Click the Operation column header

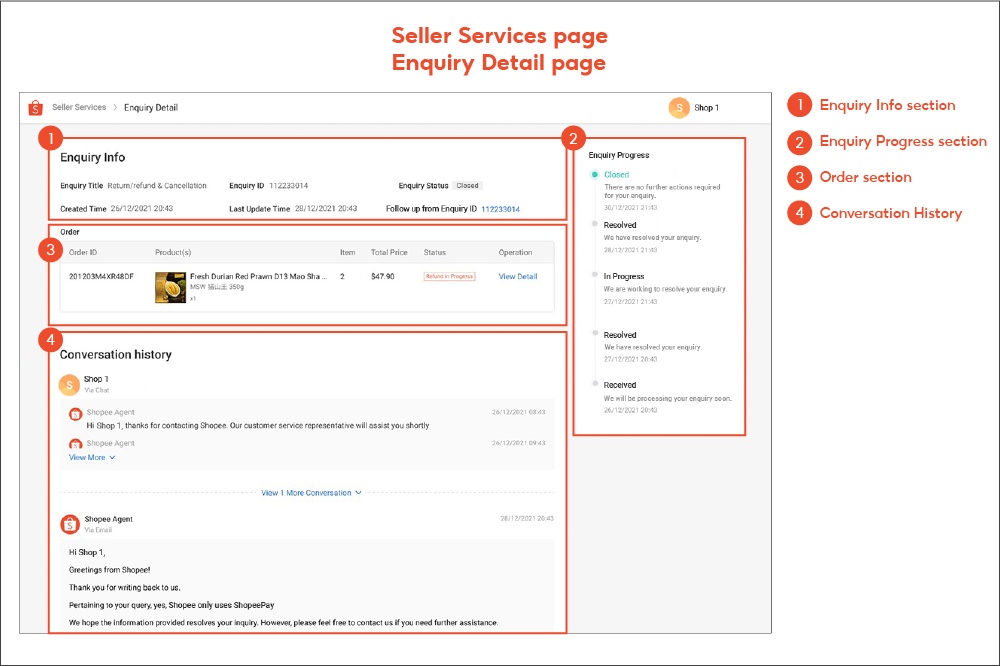click(x=515, y=253)
